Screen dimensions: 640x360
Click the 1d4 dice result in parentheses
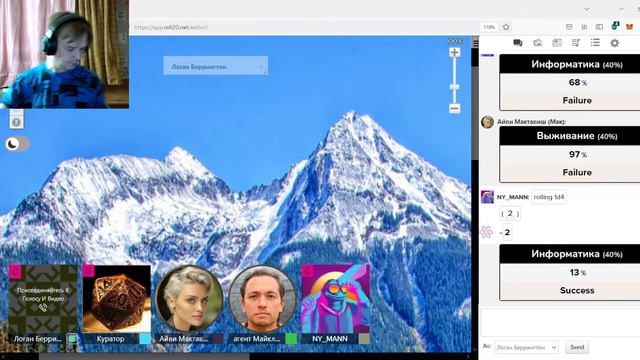point(510,213)
